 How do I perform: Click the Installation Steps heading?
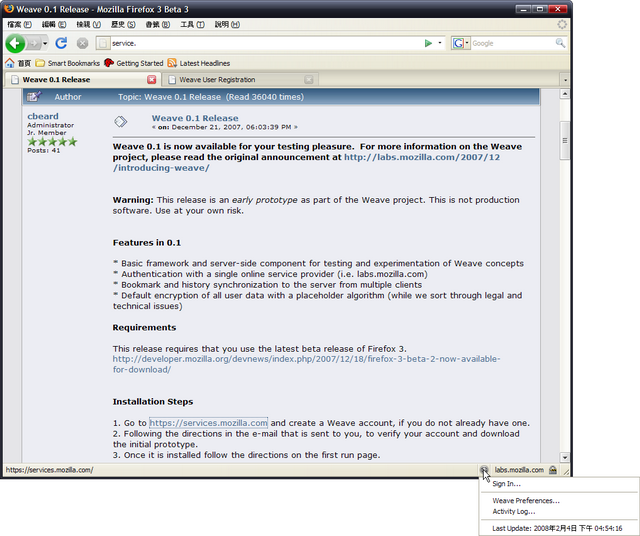tap(153, 402)
